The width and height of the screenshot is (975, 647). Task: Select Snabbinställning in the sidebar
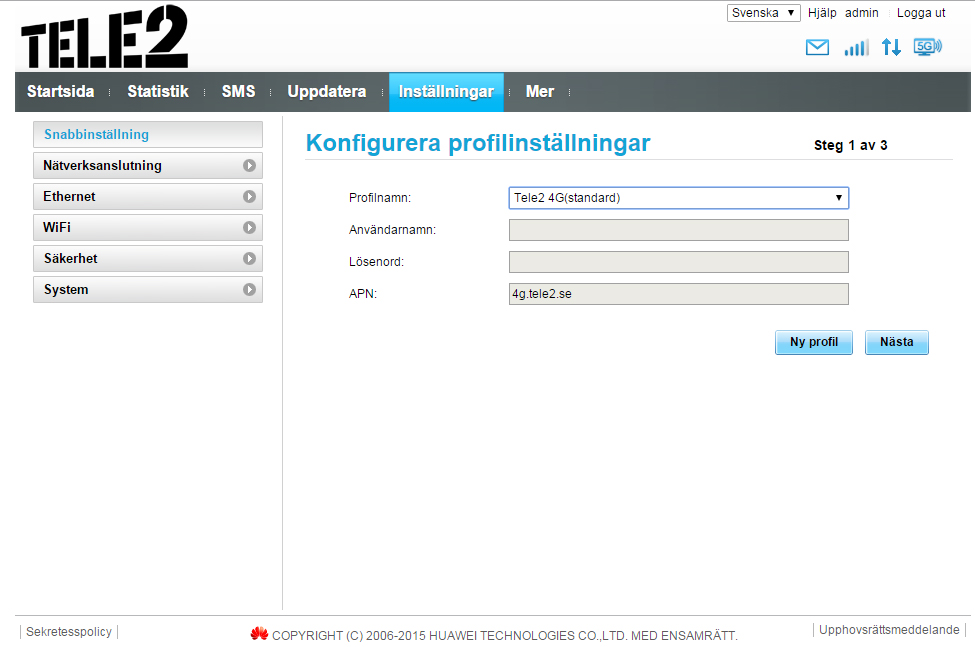[x=148, y=134]
